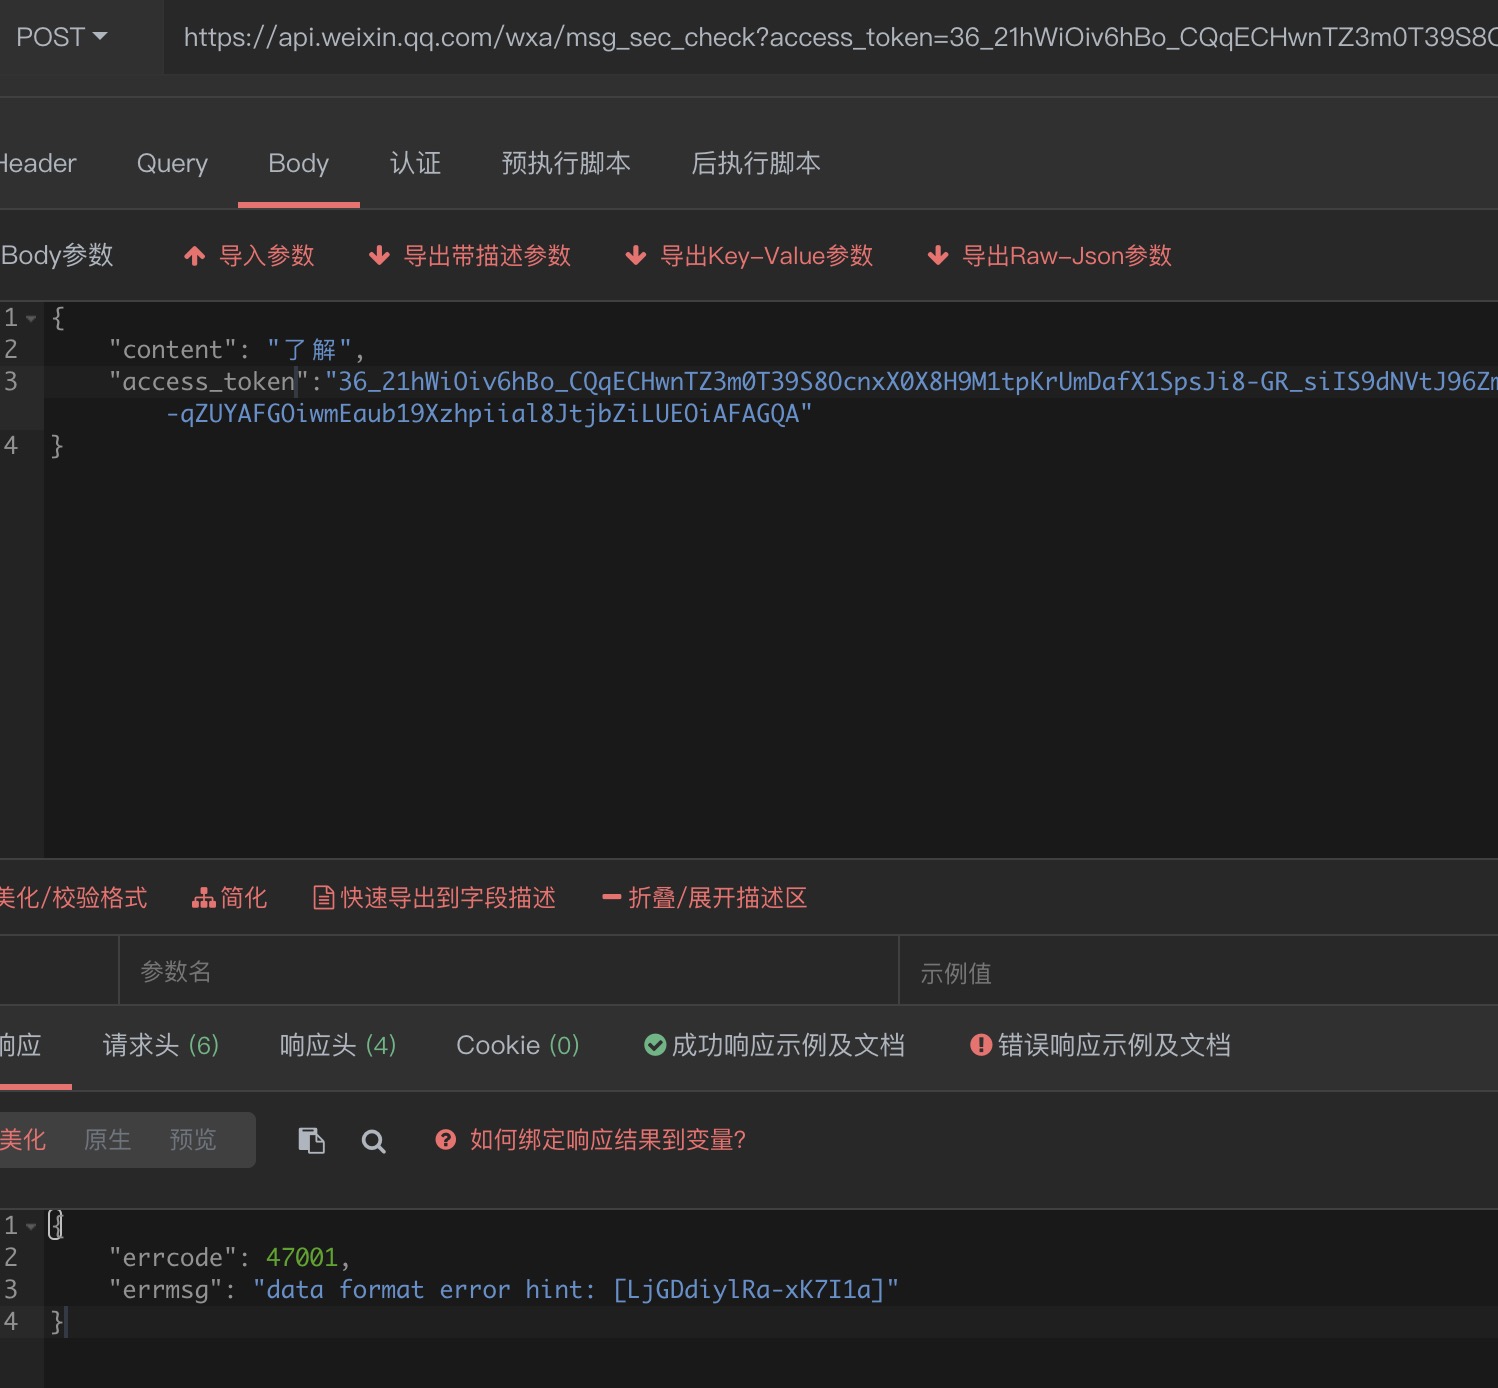
Task: Beautify JSON using 美化/校验格式
Action: (75, 898)
